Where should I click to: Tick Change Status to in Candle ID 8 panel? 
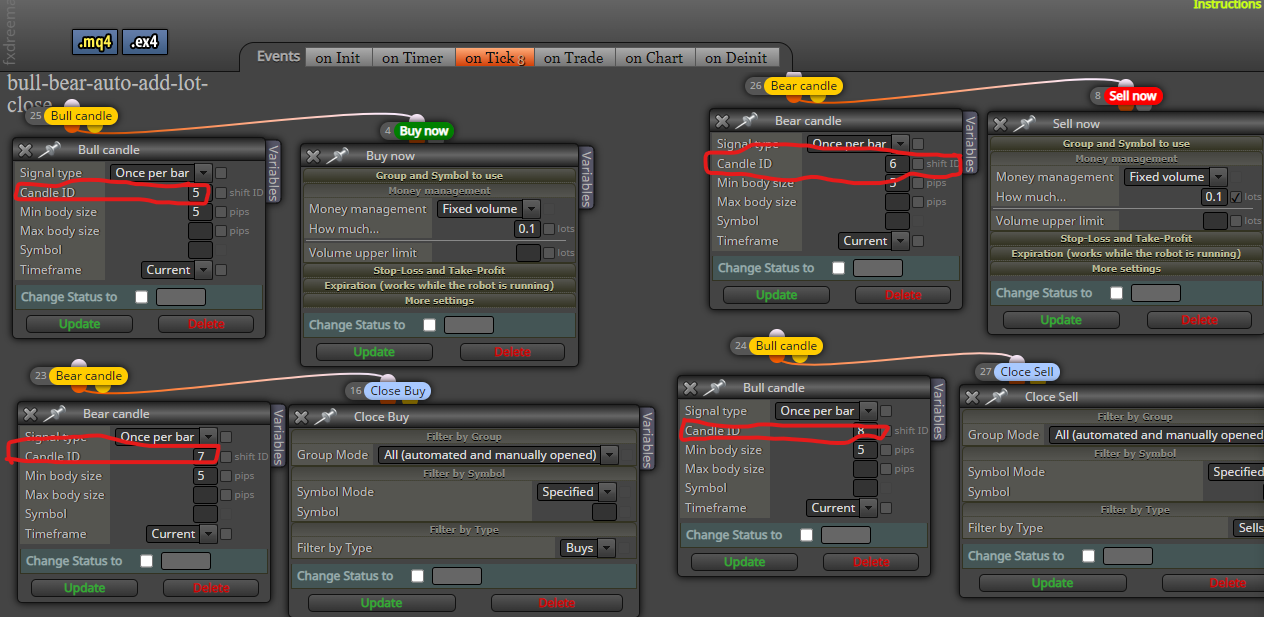coord(806,535)
